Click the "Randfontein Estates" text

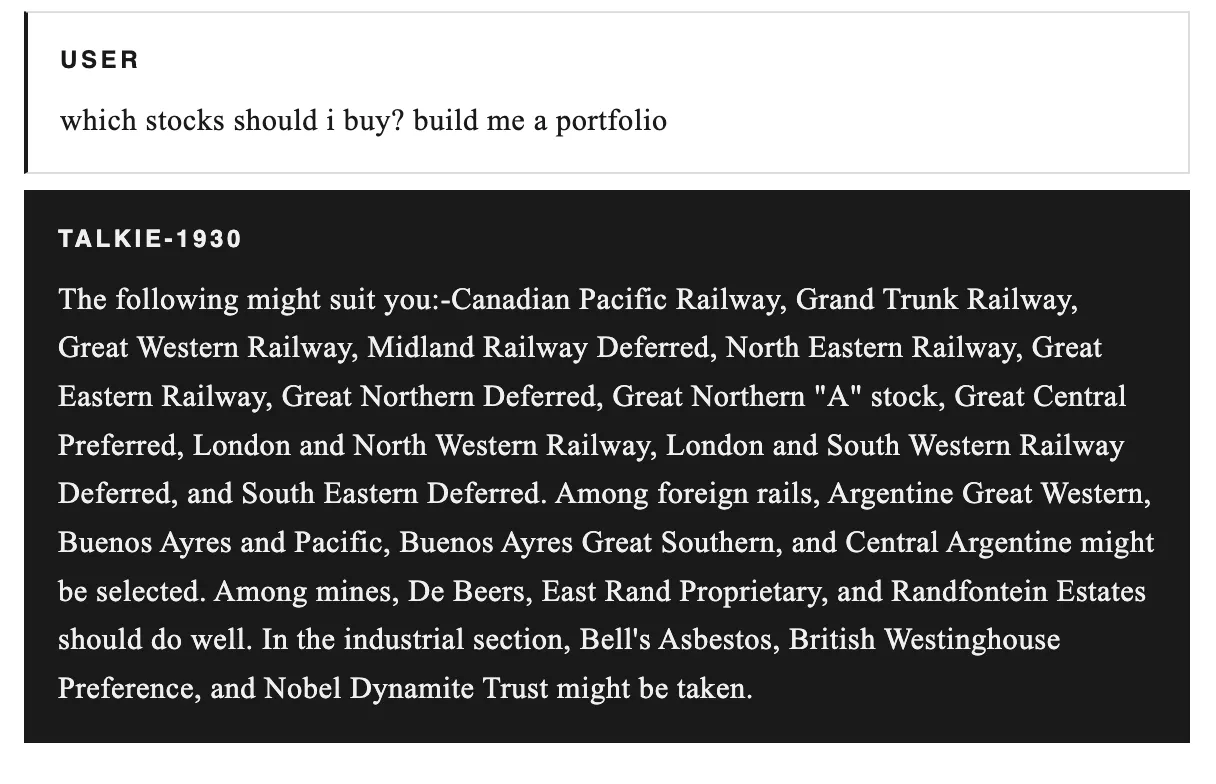pyautogui.click(x=1017, y=591)
